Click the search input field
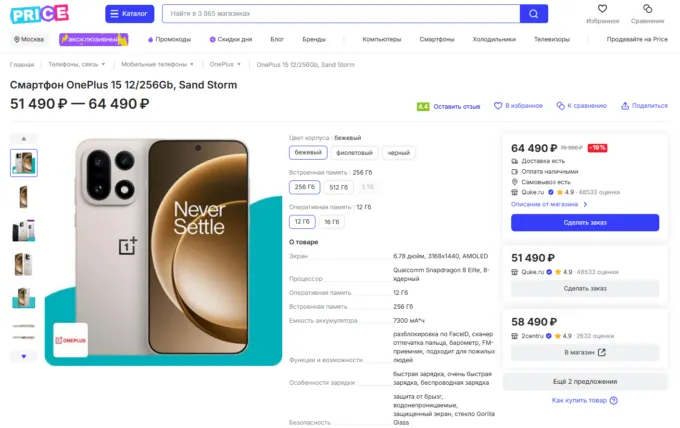The image size is (680, 428). pos(340,14)
